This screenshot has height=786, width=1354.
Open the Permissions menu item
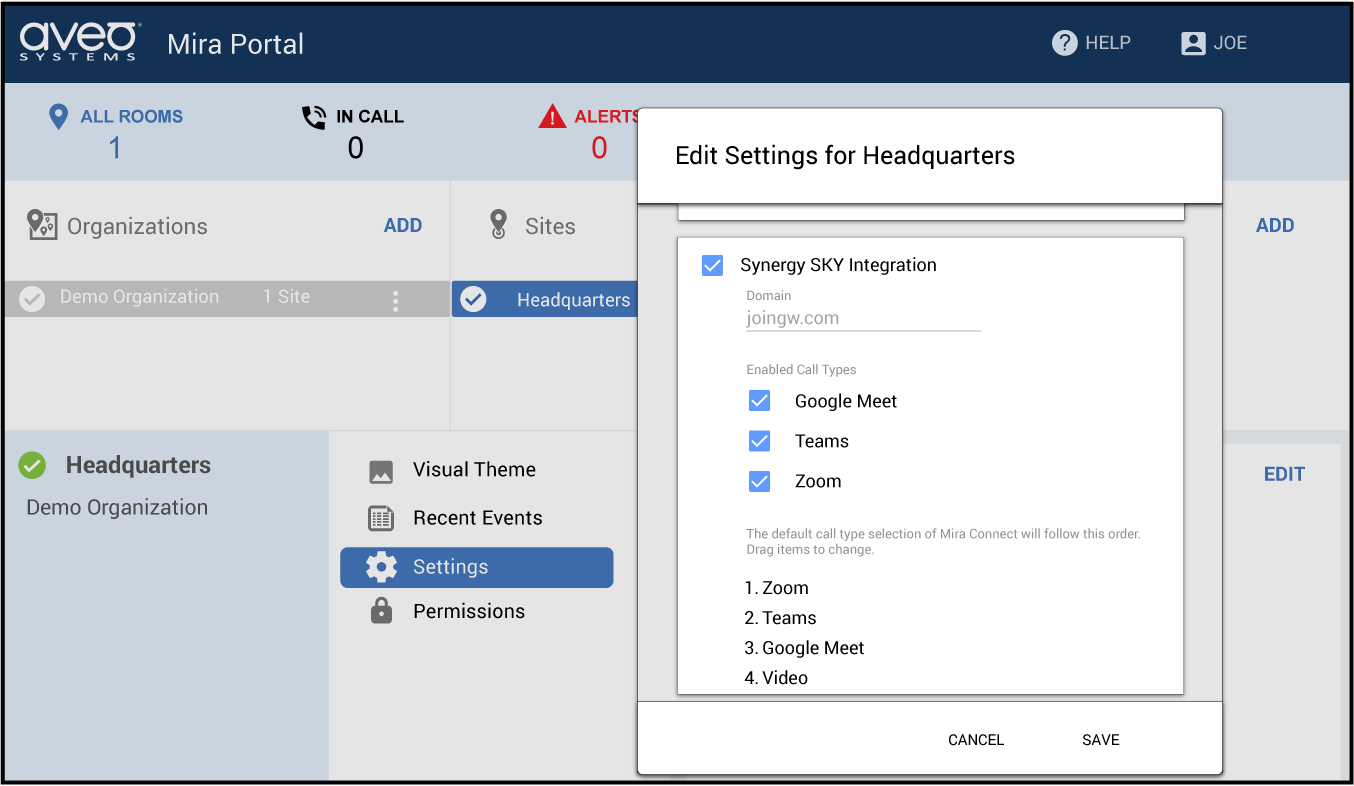coord(468,611)
